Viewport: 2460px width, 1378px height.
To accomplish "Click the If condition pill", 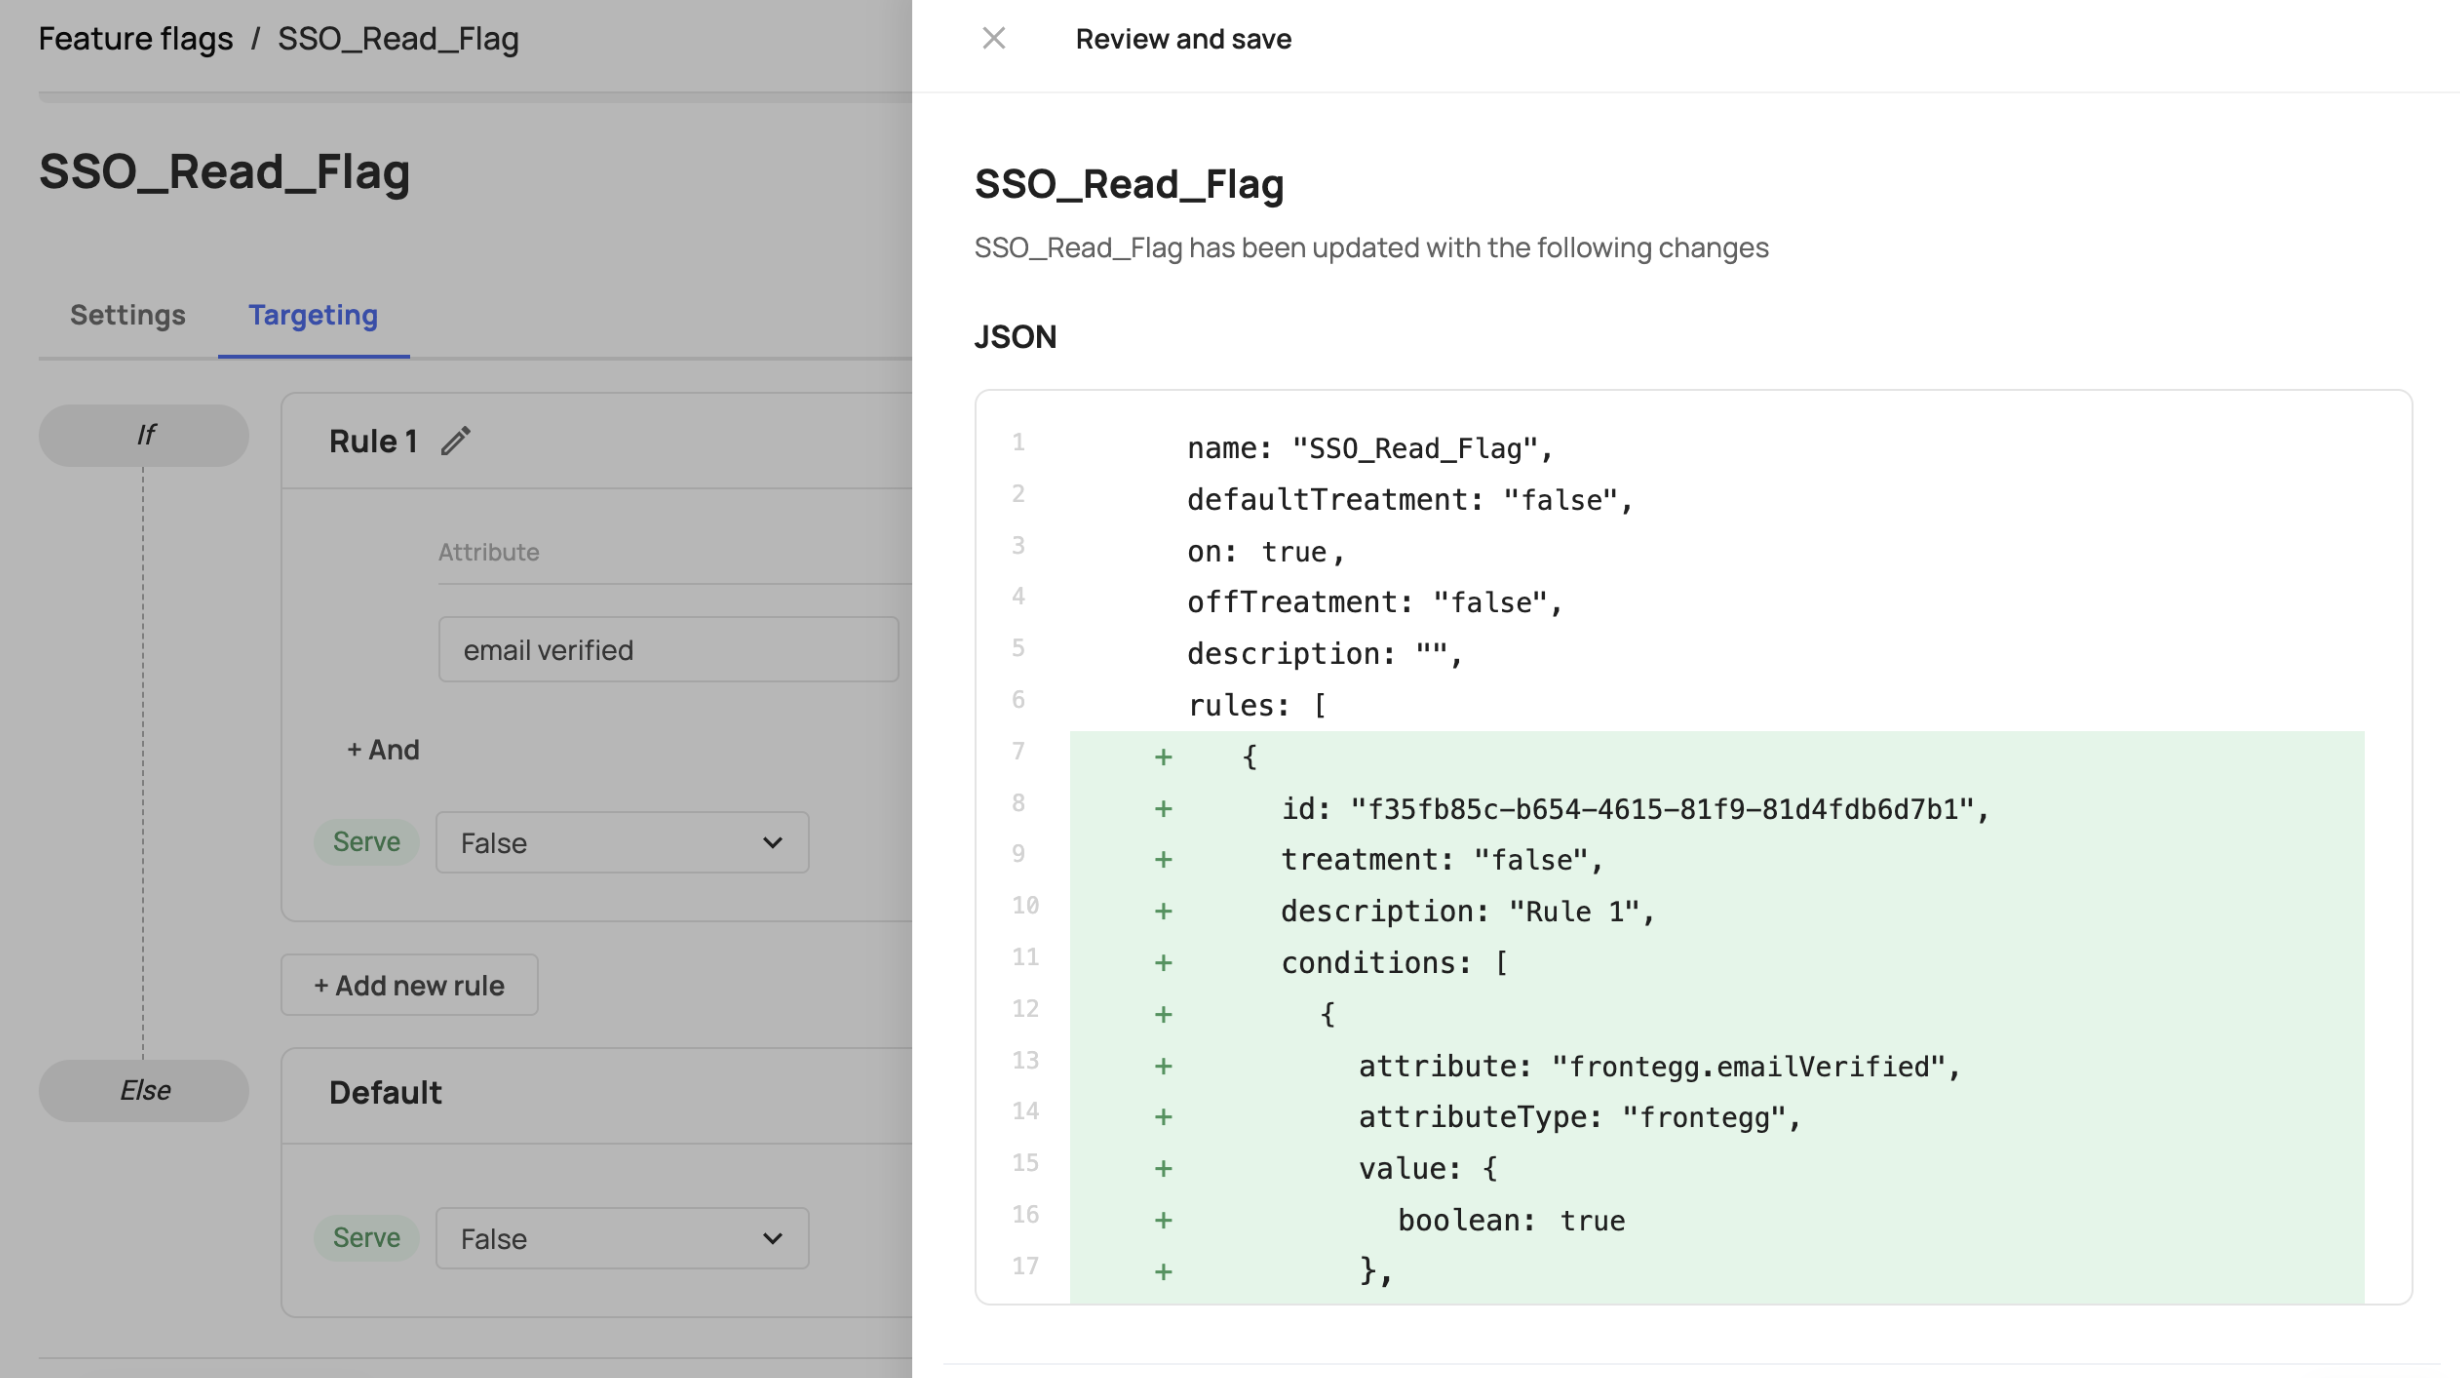I will coord(144,435).
